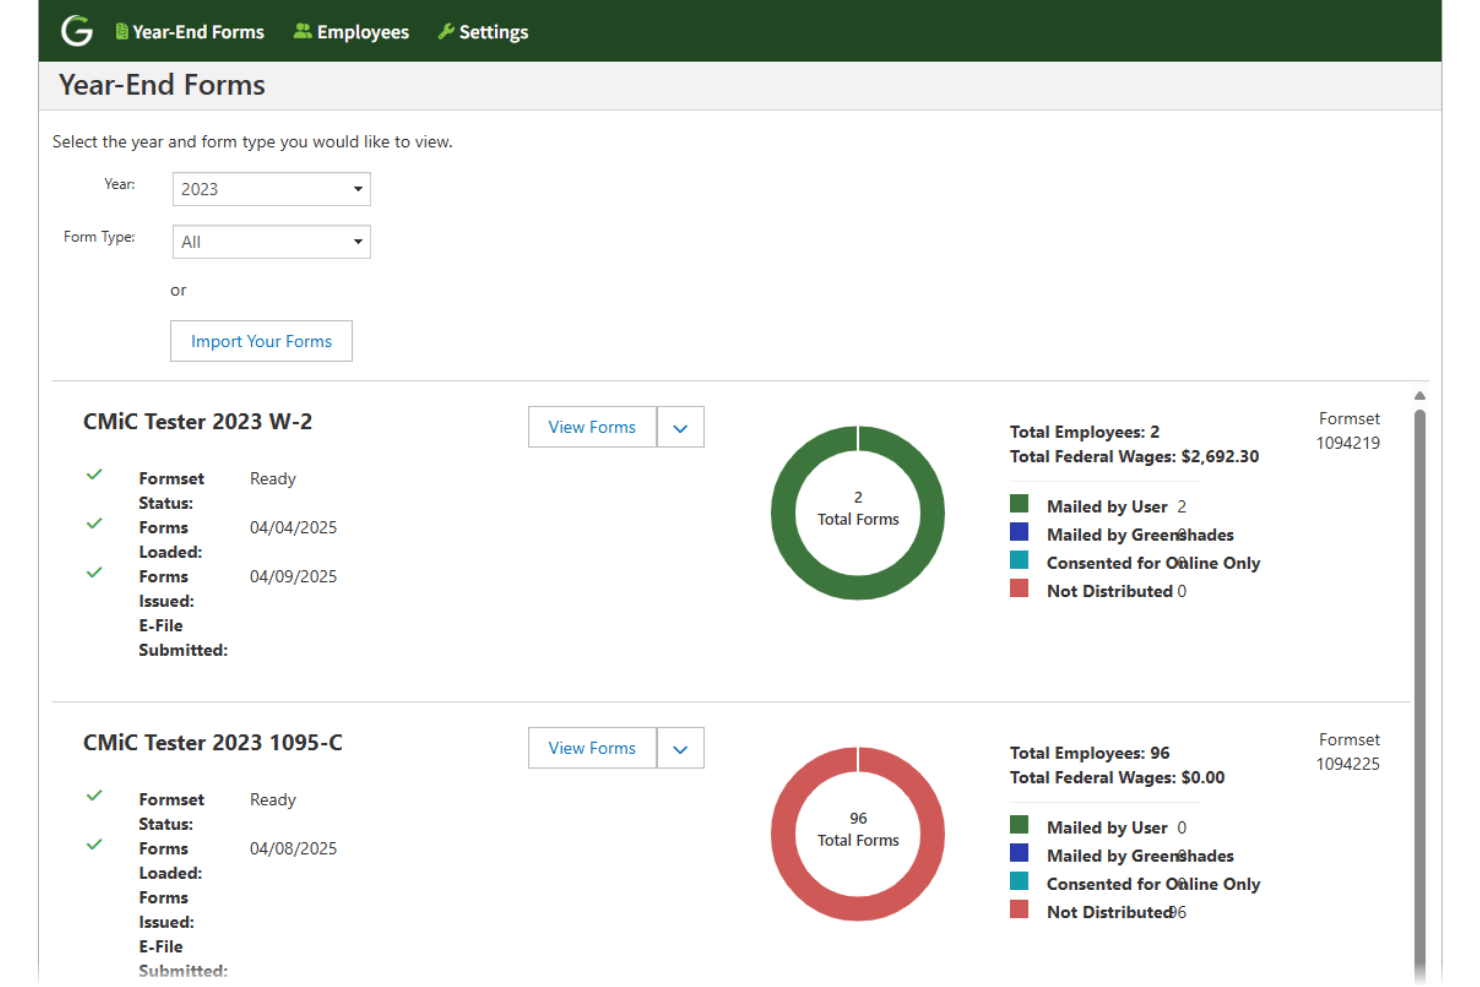Click the W-2 Consented for Online Only teal swatch
The height and width of the screenshot is (987, 1480).
point(1019,559)
